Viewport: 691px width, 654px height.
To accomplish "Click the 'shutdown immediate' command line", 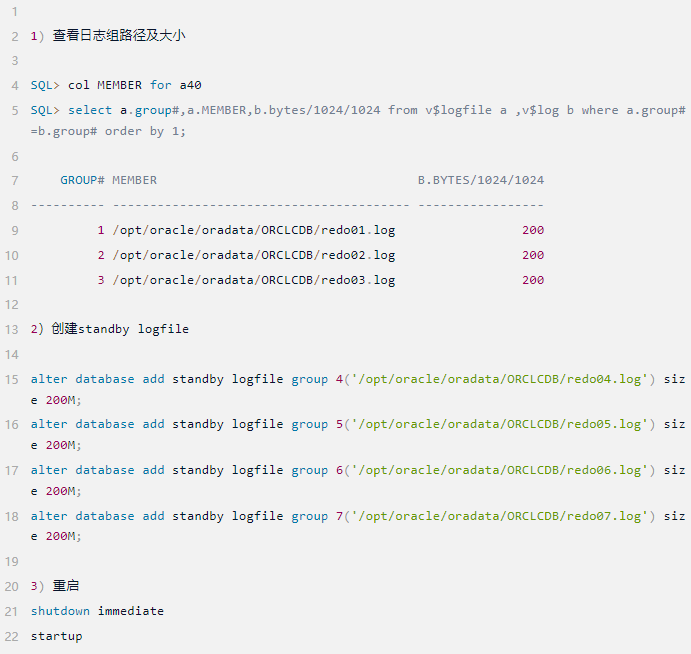I will tap(97, 611).
